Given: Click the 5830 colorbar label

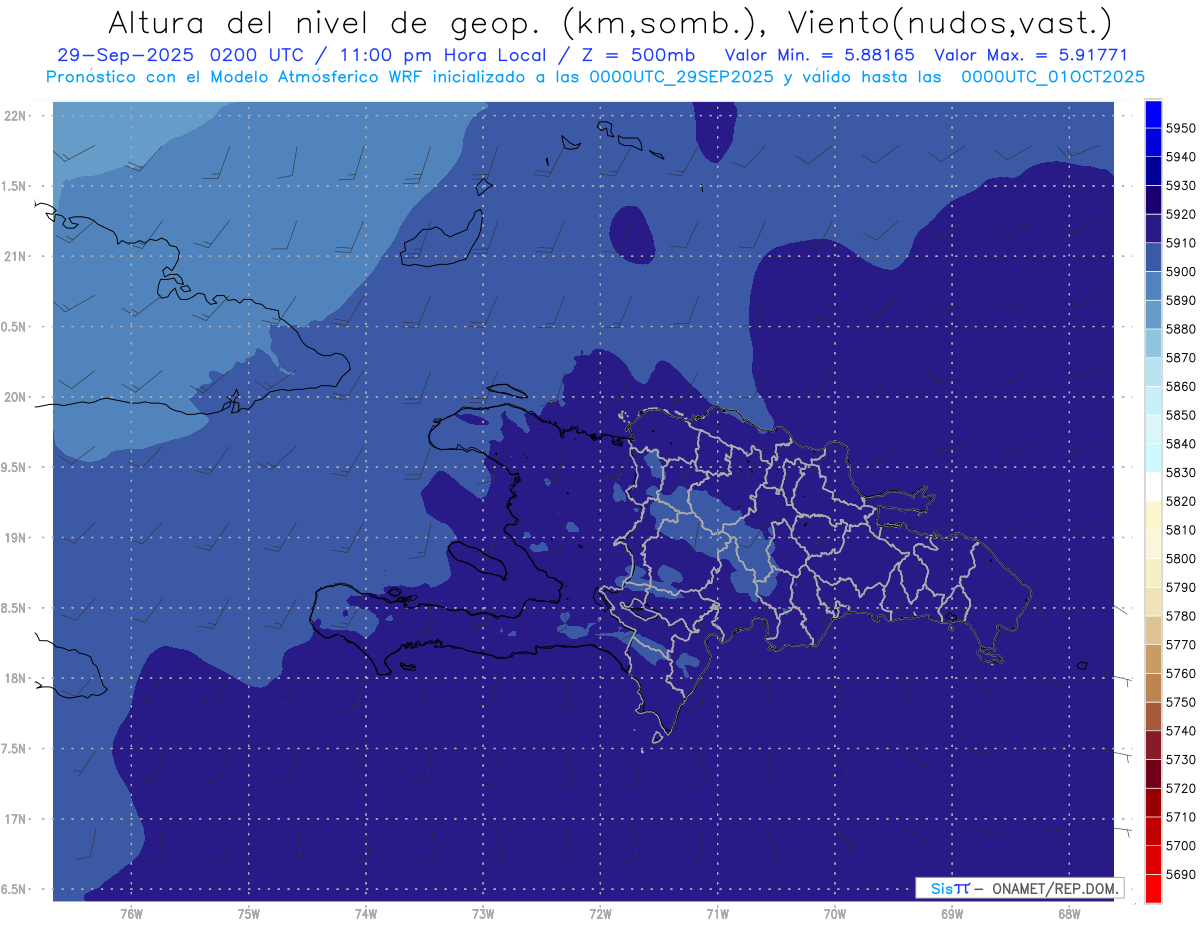Looking at the screenshot, I should [1180, 473].
